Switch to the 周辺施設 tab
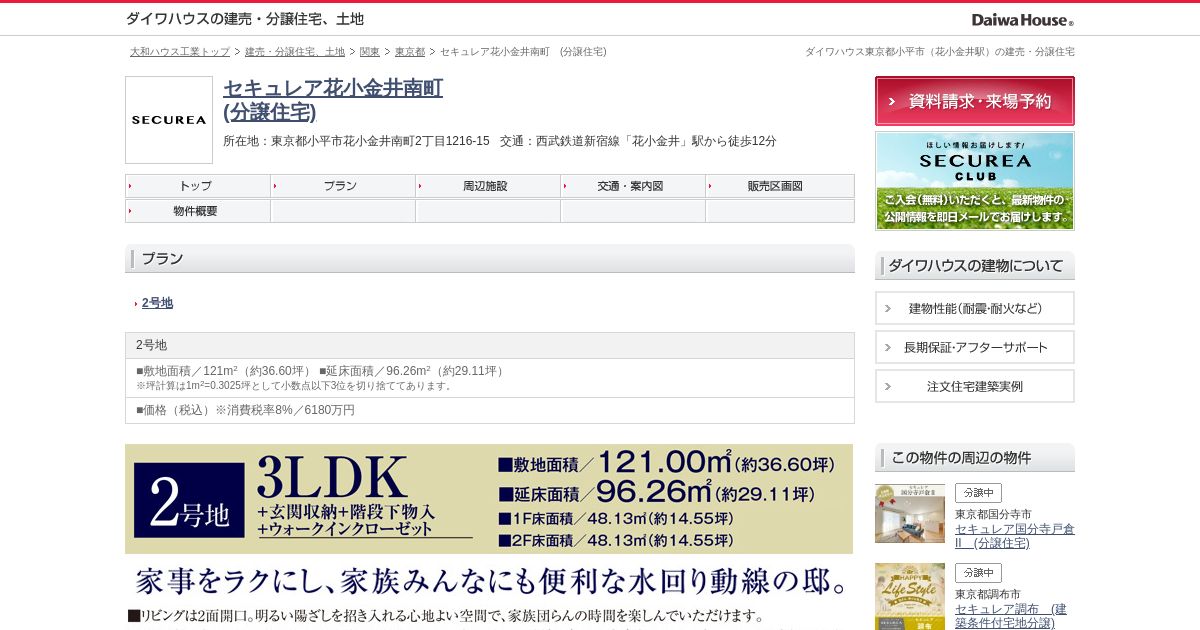 click(488, 186)
